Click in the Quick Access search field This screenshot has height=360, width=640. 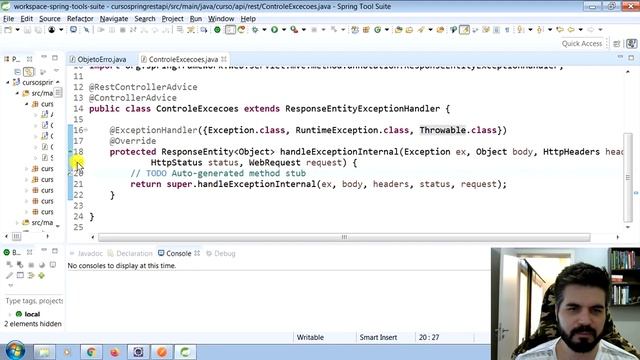(x=582, y=44)
